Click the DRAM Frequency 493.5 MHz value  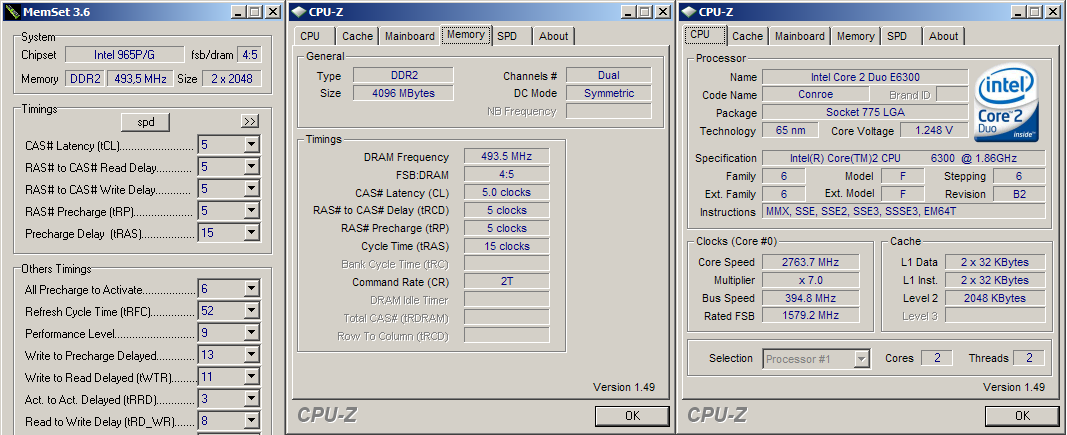(506, 157)
